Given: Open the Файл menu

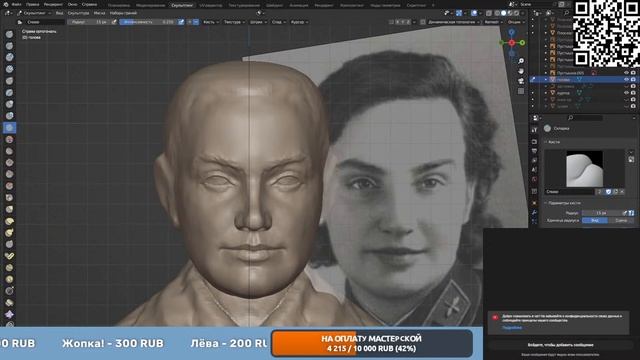Looking at the screenshot, I should [x=16, y=4].
